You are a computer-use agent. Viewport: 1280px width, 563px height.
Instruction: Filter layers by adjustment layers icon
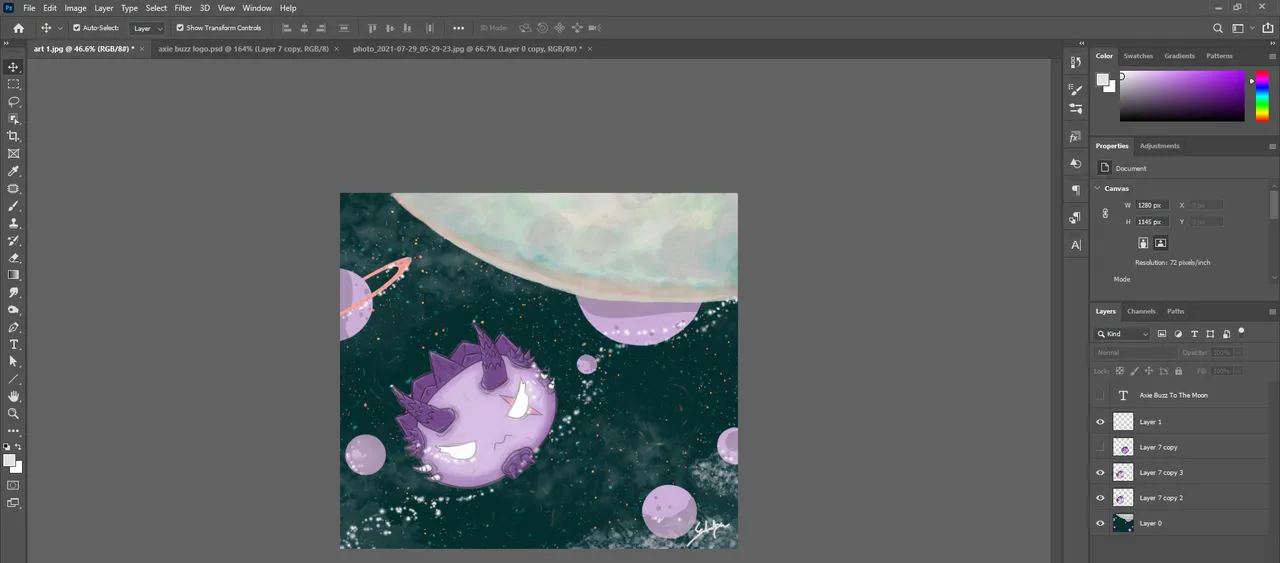click(1178, 334)
